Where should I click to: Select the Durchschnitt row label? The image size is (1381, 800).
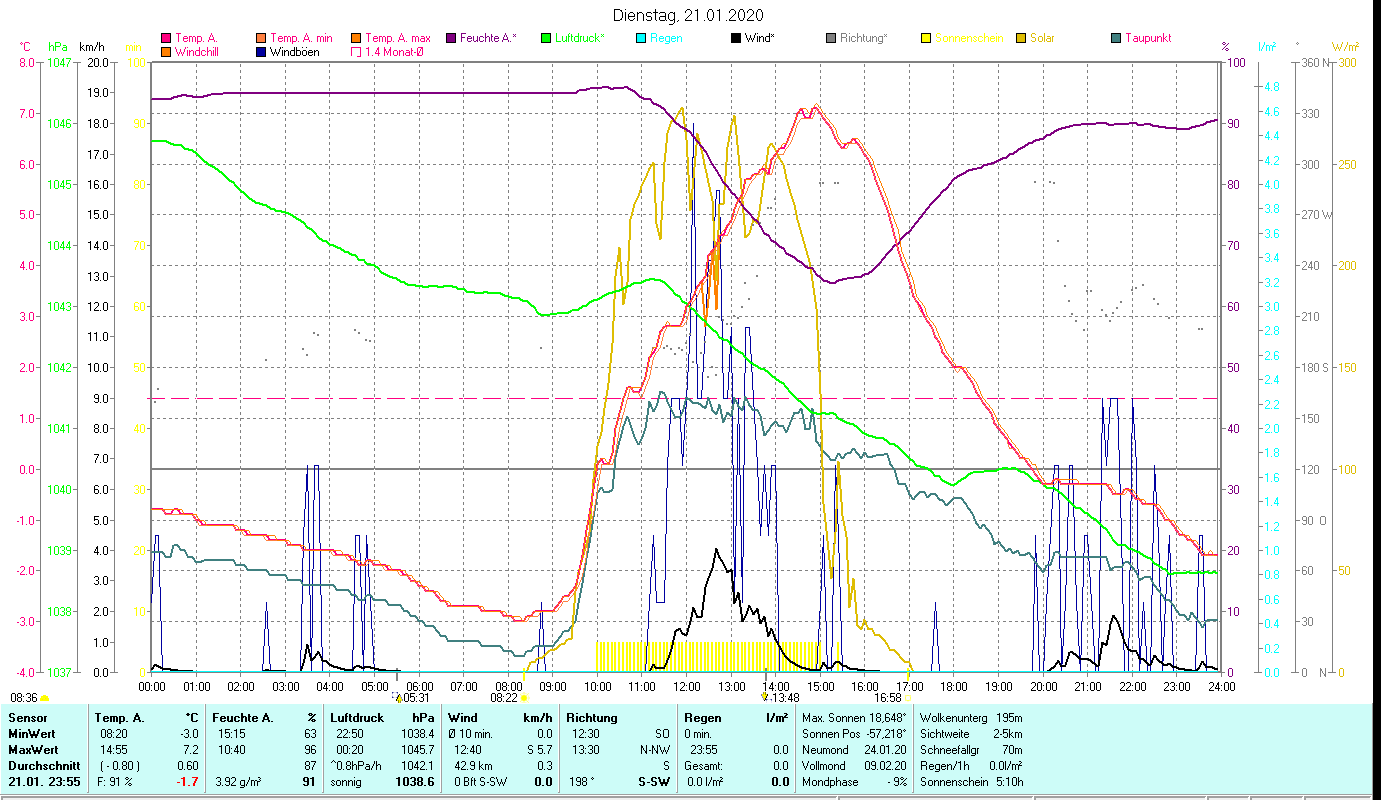tap(43, 766)
